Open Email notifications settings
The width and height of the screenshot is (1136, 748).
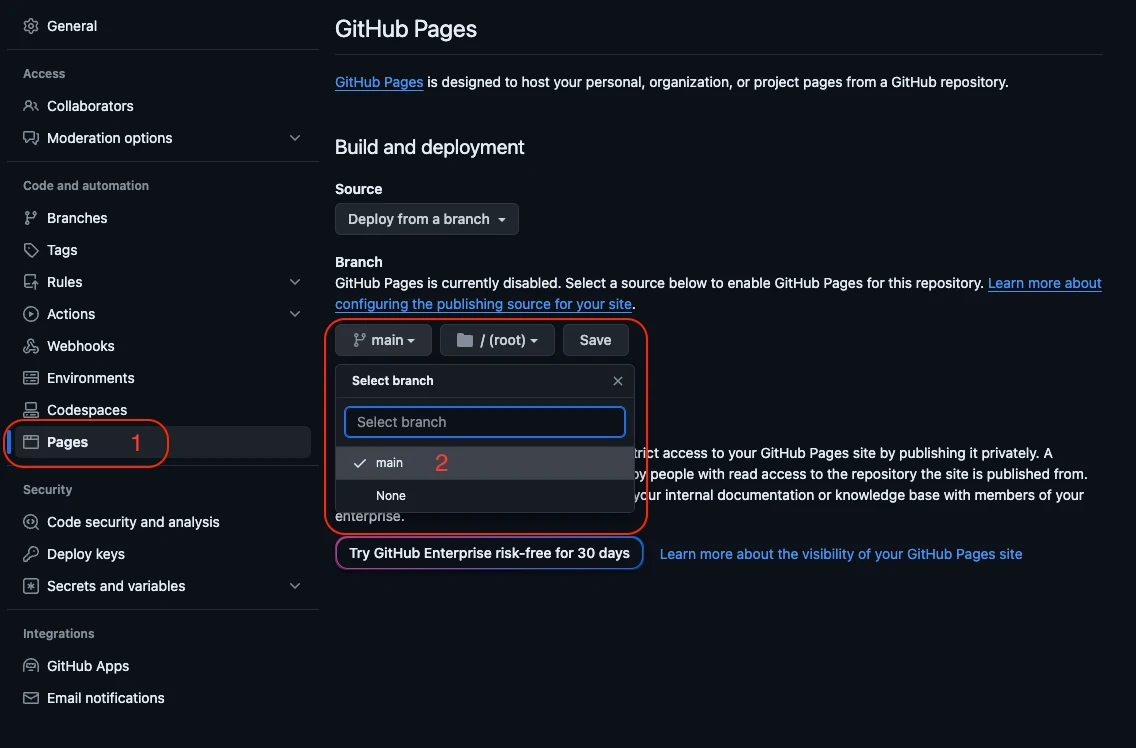105,698
